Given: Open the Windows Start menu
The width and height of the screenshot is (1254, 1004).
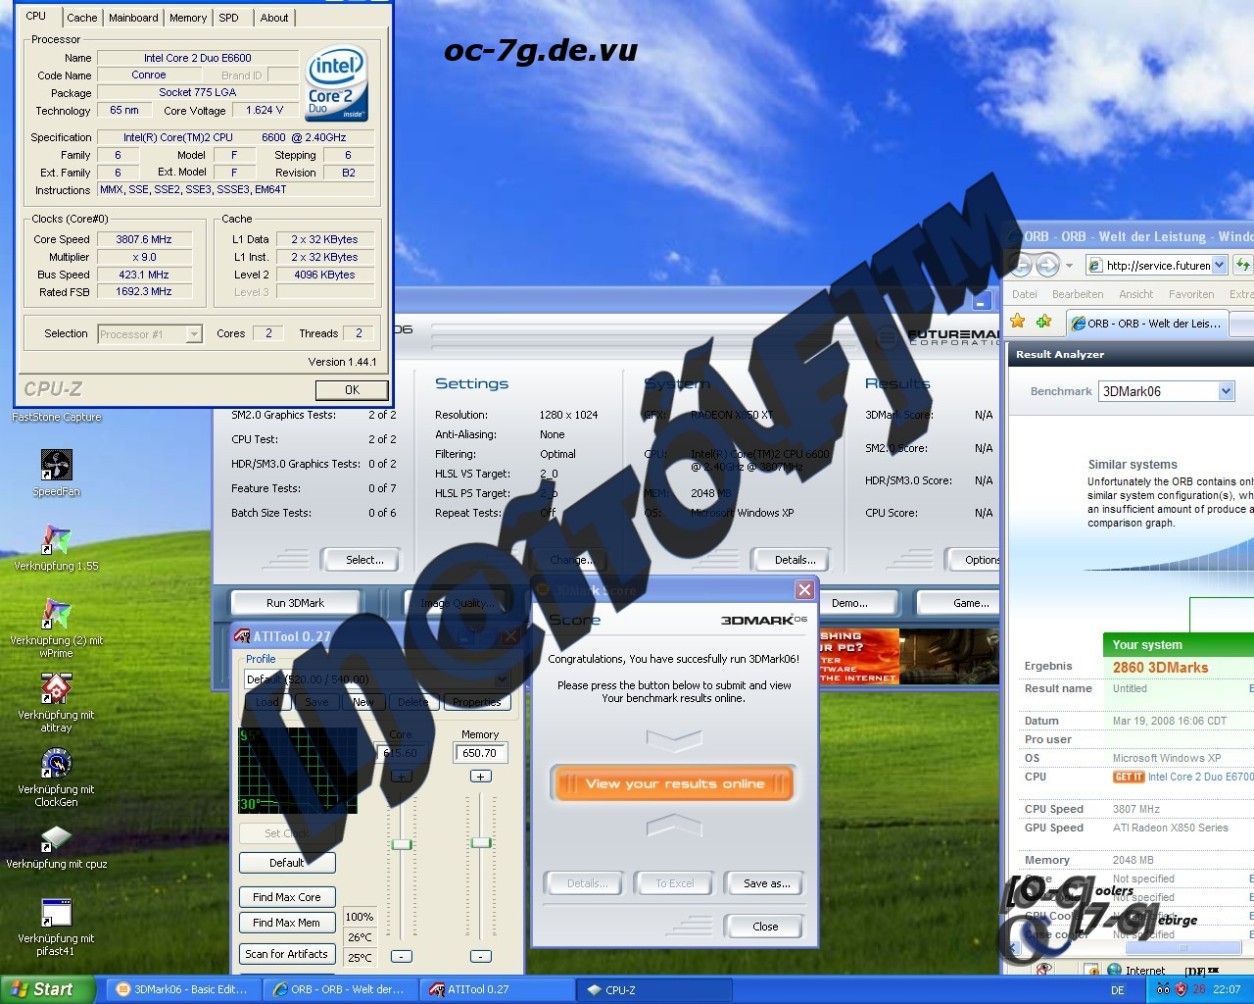Looking at the screenshot, I should (x=47, y=990).
